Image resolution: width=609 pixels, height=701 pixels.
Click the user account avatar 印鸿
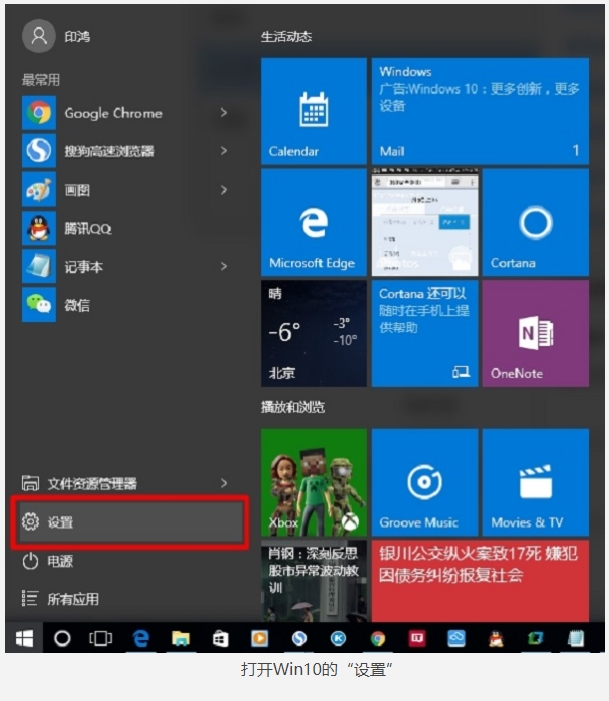pyautogui.click(x=39, y=36)
